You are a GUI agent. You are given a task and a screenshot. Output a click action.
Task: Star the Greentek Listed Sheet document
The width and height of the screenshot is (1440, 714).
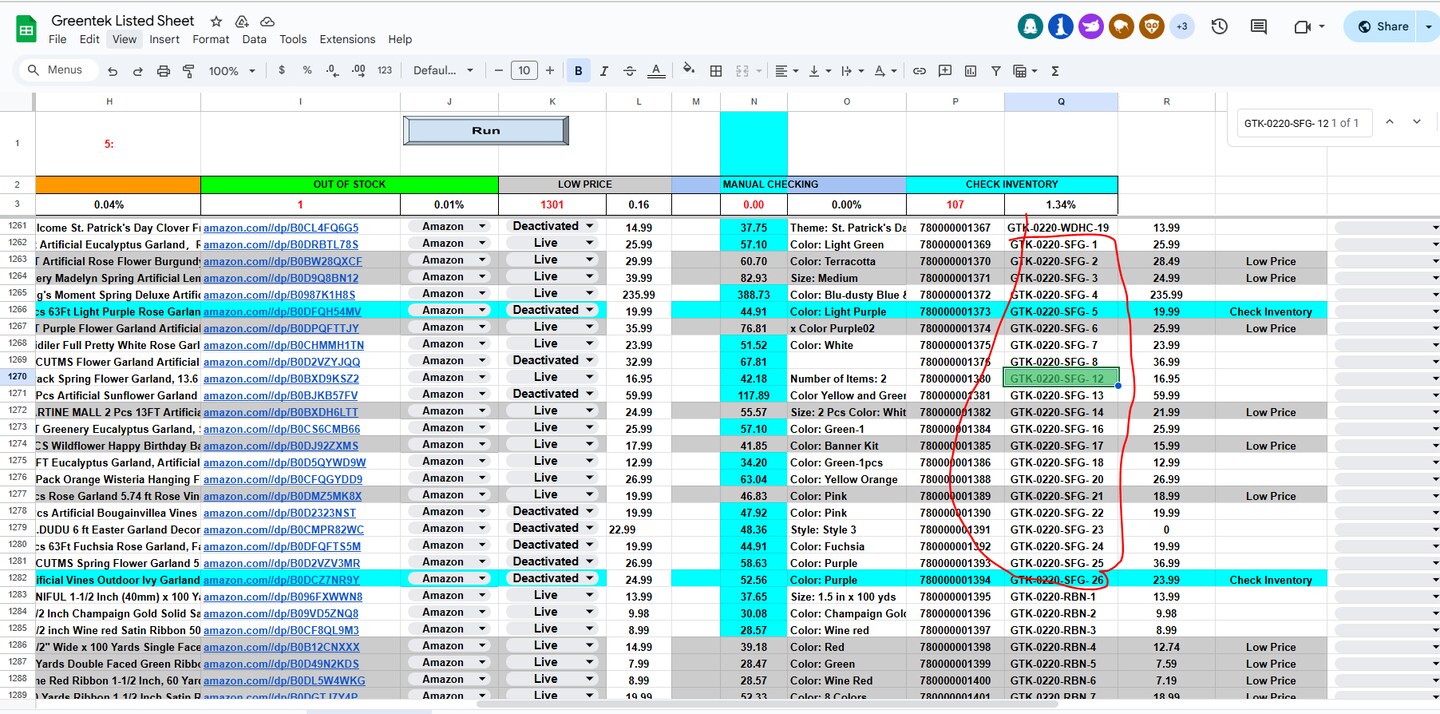[x=216, y=21]
